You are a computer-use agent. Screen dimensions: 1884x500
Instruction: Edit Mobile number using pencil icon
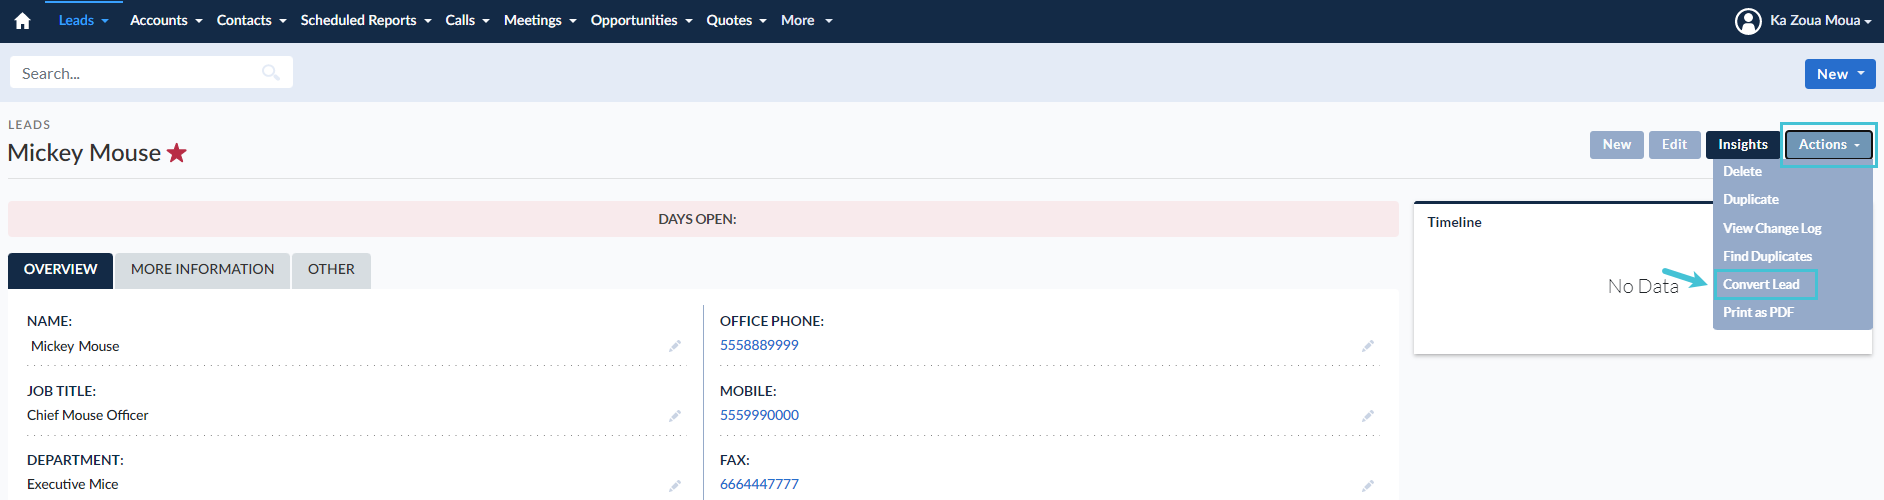1368,416
